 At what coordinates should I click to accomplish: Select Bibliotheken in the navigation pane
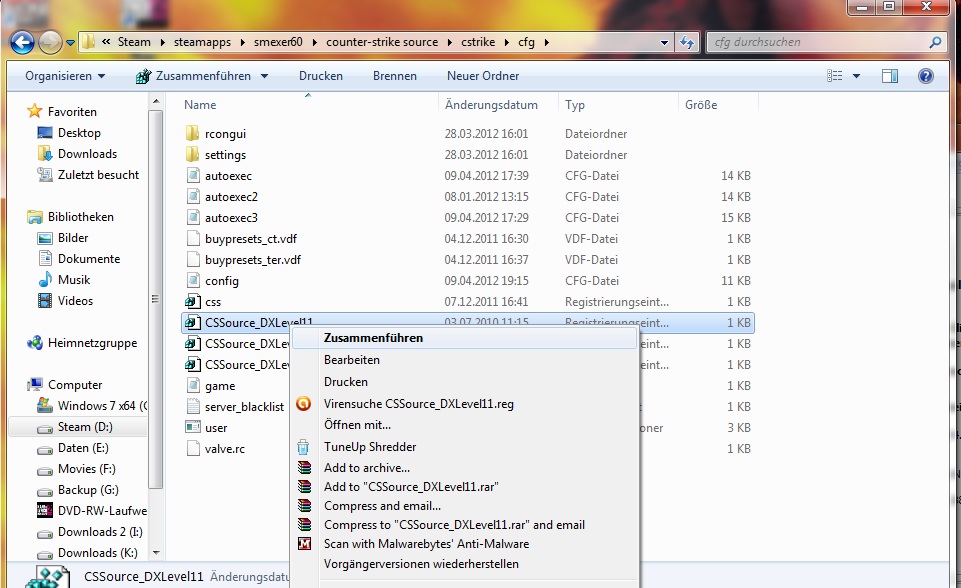pyautogui.click(x=80, y=217)
